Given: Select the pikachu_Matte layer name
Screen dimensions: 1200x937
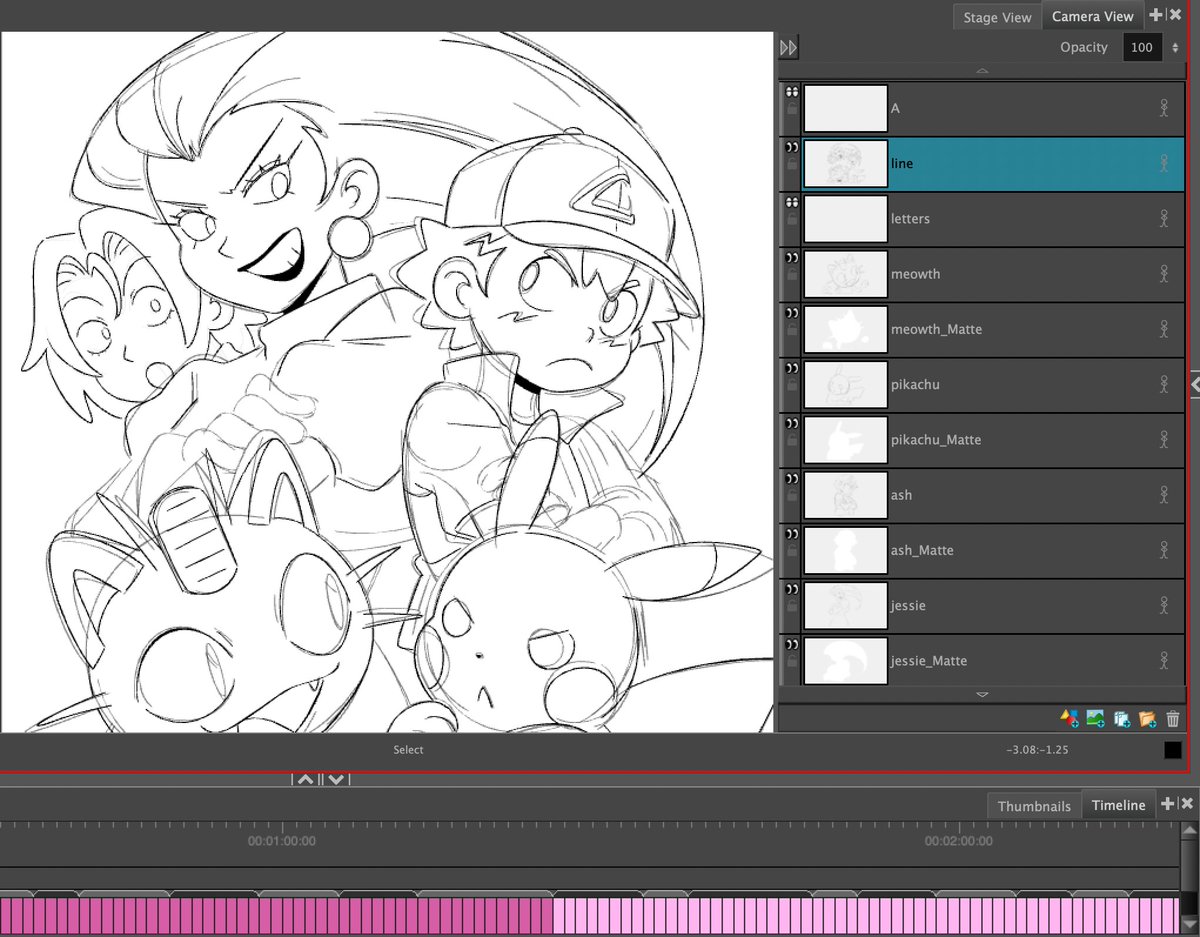Looking at the screenshot, I should [x=936, y=440].
